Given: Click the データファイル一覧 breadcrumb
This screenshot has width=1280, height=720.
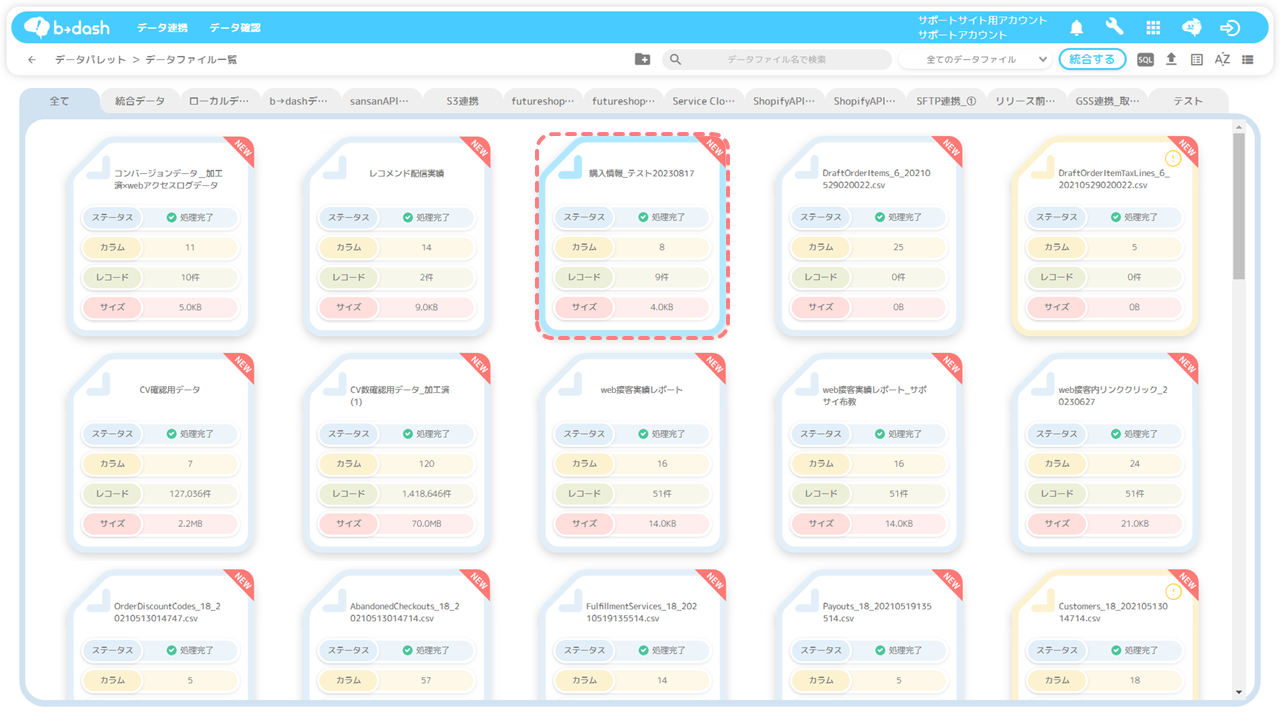Looking at the screenshot, I should (x=191, y=60).
